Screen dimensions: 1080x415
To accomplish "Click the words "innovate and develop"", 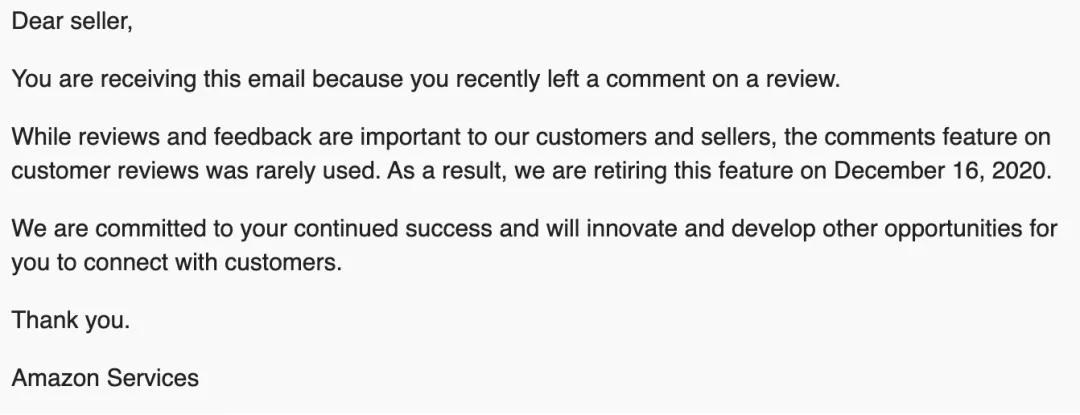I will [698, 228].
